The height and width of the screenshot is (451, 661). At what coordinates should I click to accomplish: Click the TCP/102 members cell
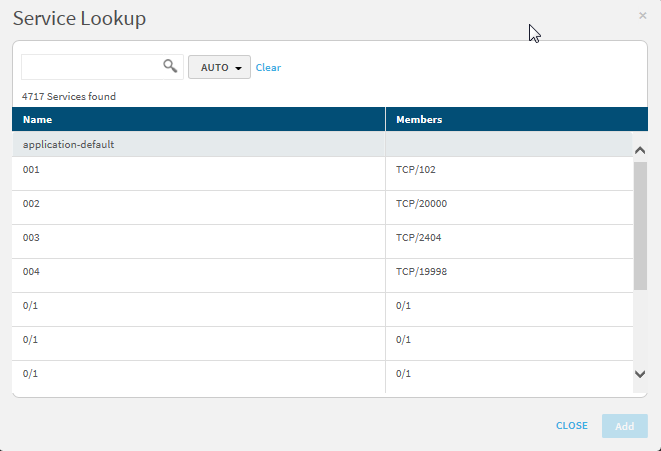coord(416,170)
